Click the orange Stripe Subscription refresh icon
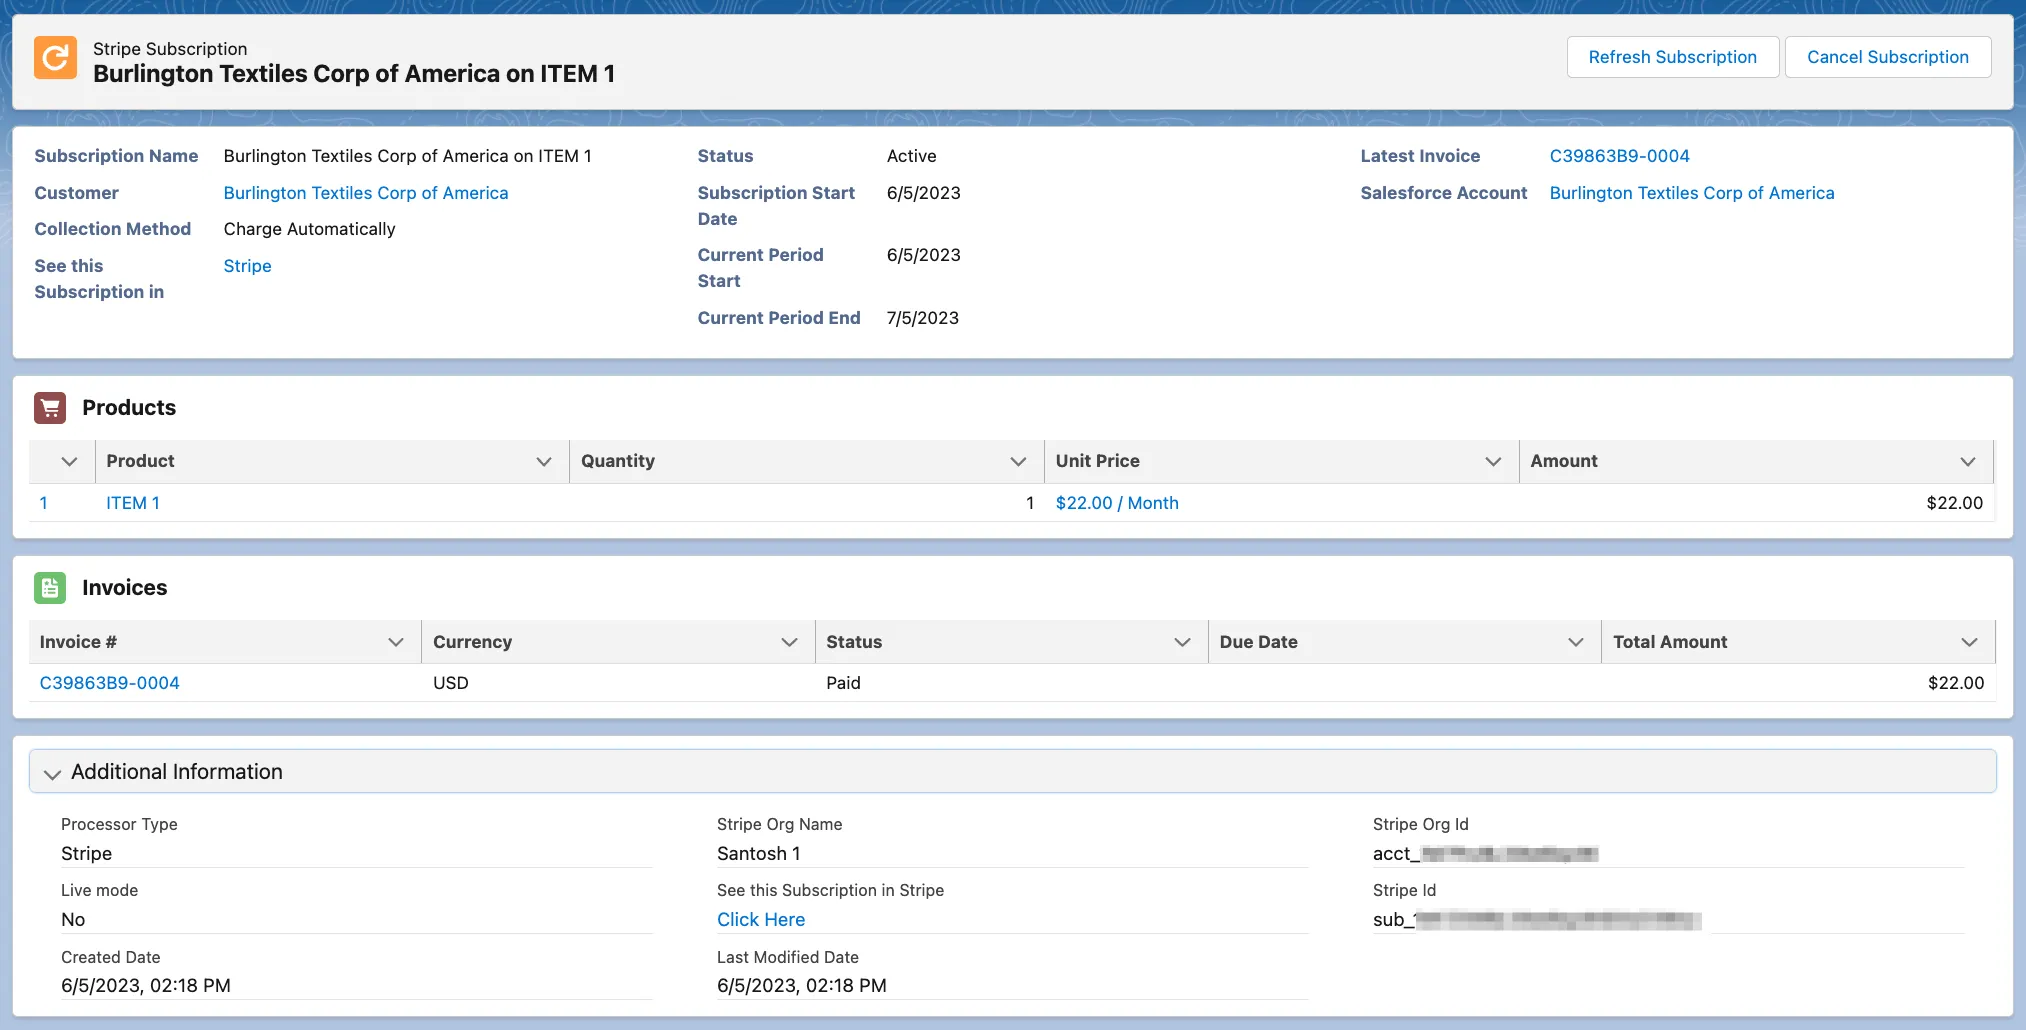2026x1030 pixels. tap(55, 57)
